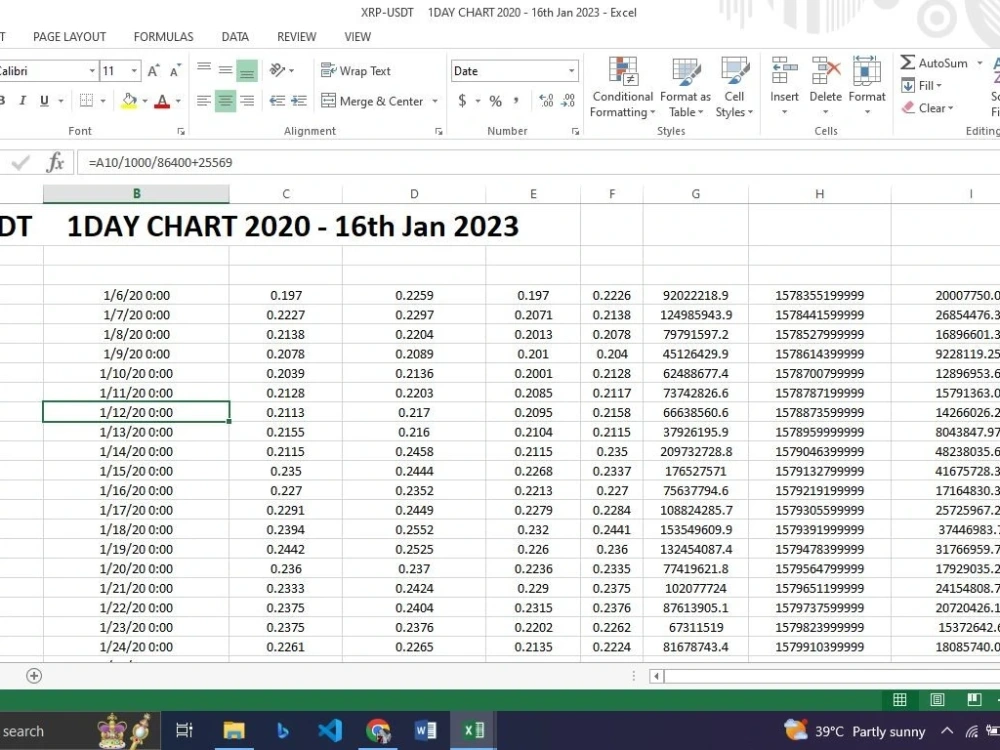Image resolution: width=1000 pixels, height=750 pixels.
Task: Open the FORMULAS tab
Action: 163,37
